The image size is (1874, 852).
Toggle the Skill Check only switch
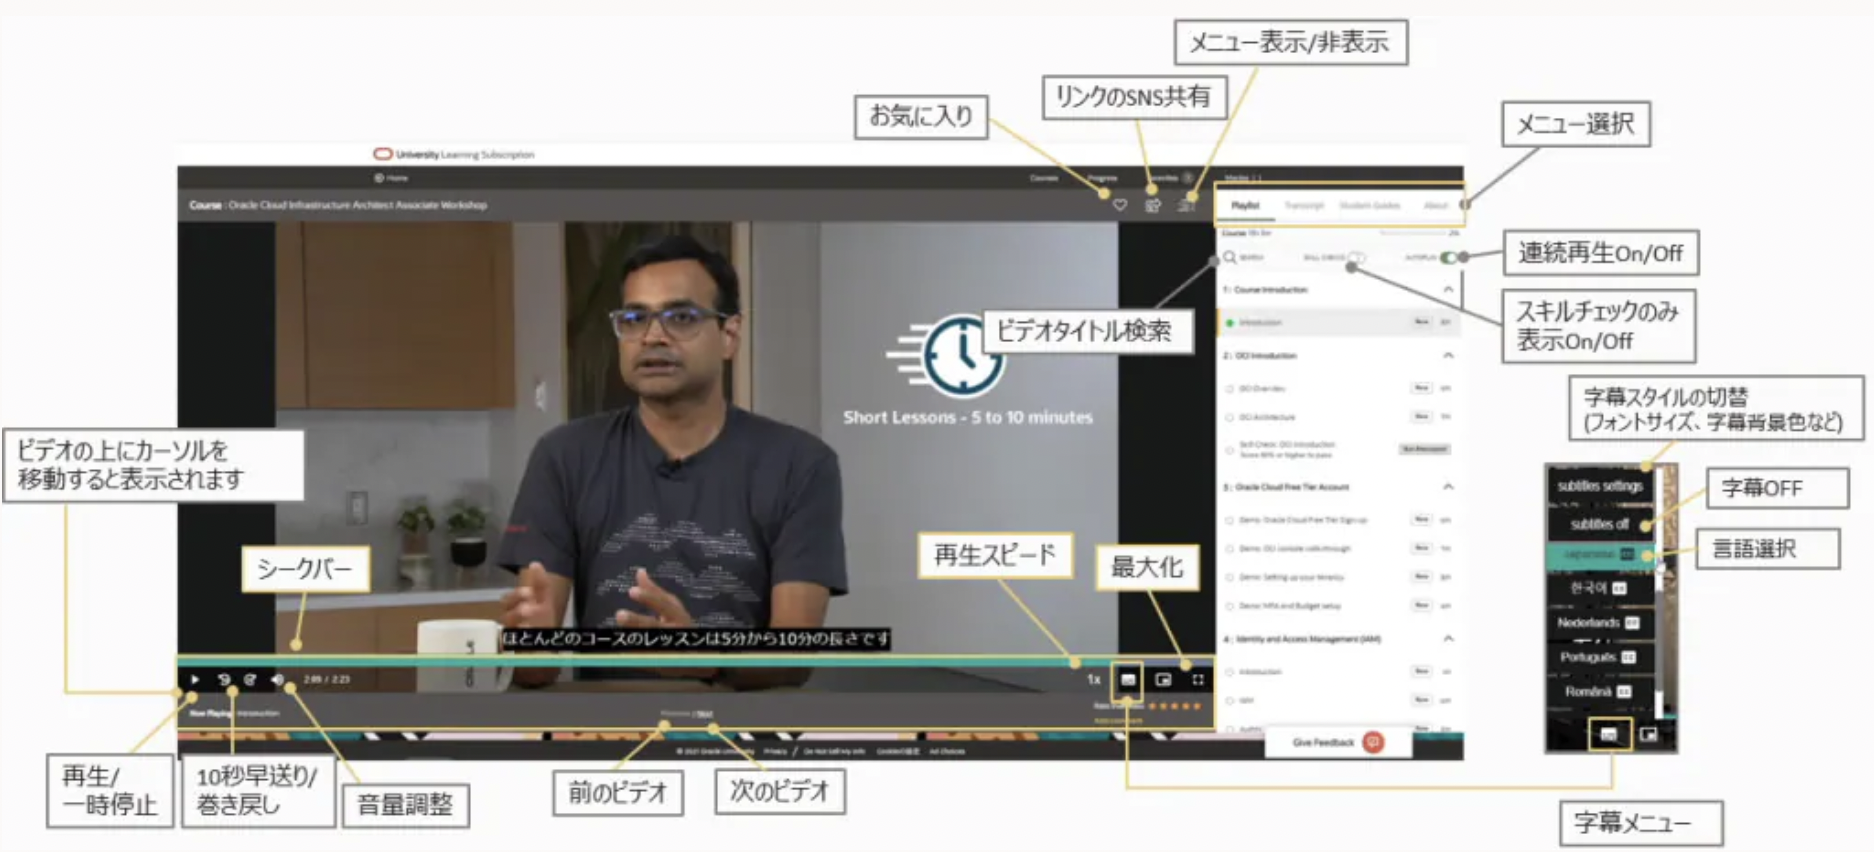click(x=1356, y=257)
